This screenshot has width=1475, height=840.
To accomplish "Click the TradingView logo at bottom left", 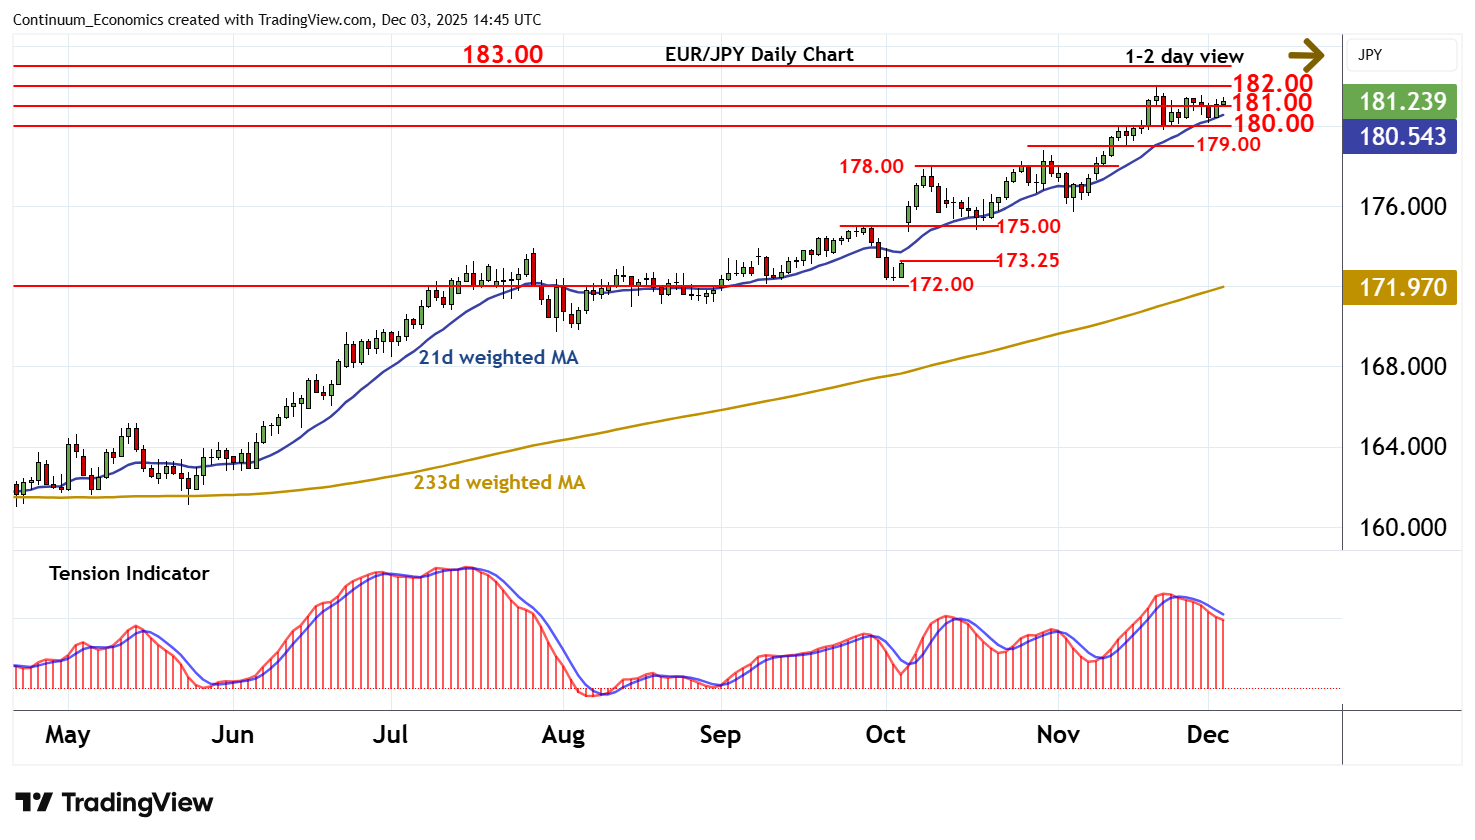I will click(114, 803).
